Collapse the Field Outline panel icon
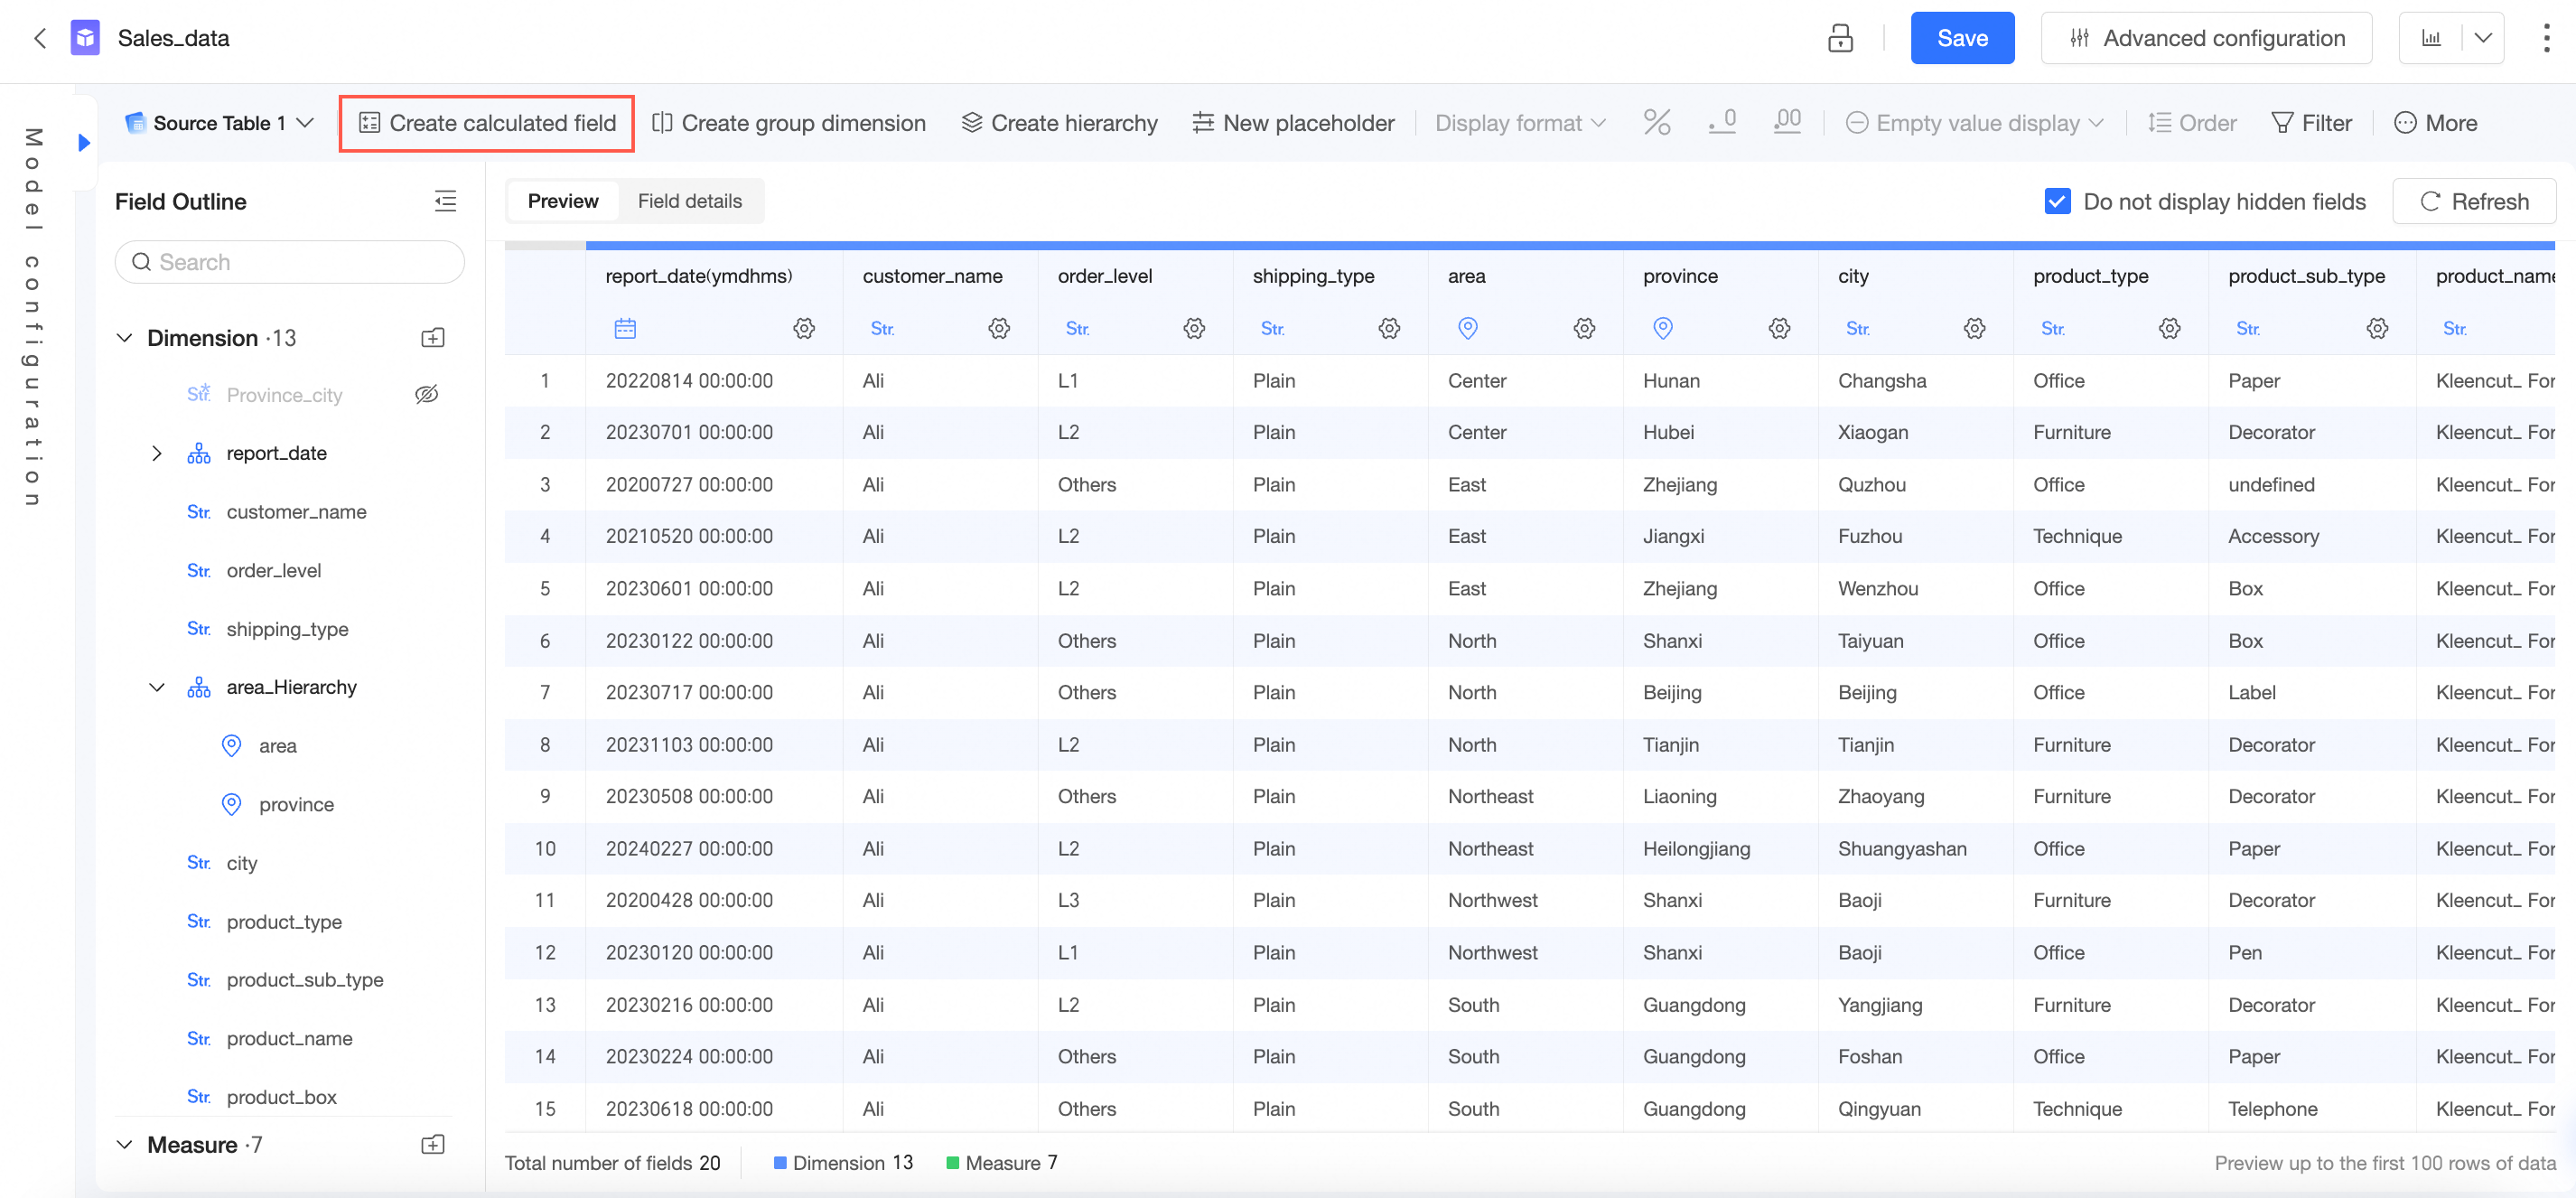Image resolution: width=2576 pixels, height=1198 pixels. [445, 201]
